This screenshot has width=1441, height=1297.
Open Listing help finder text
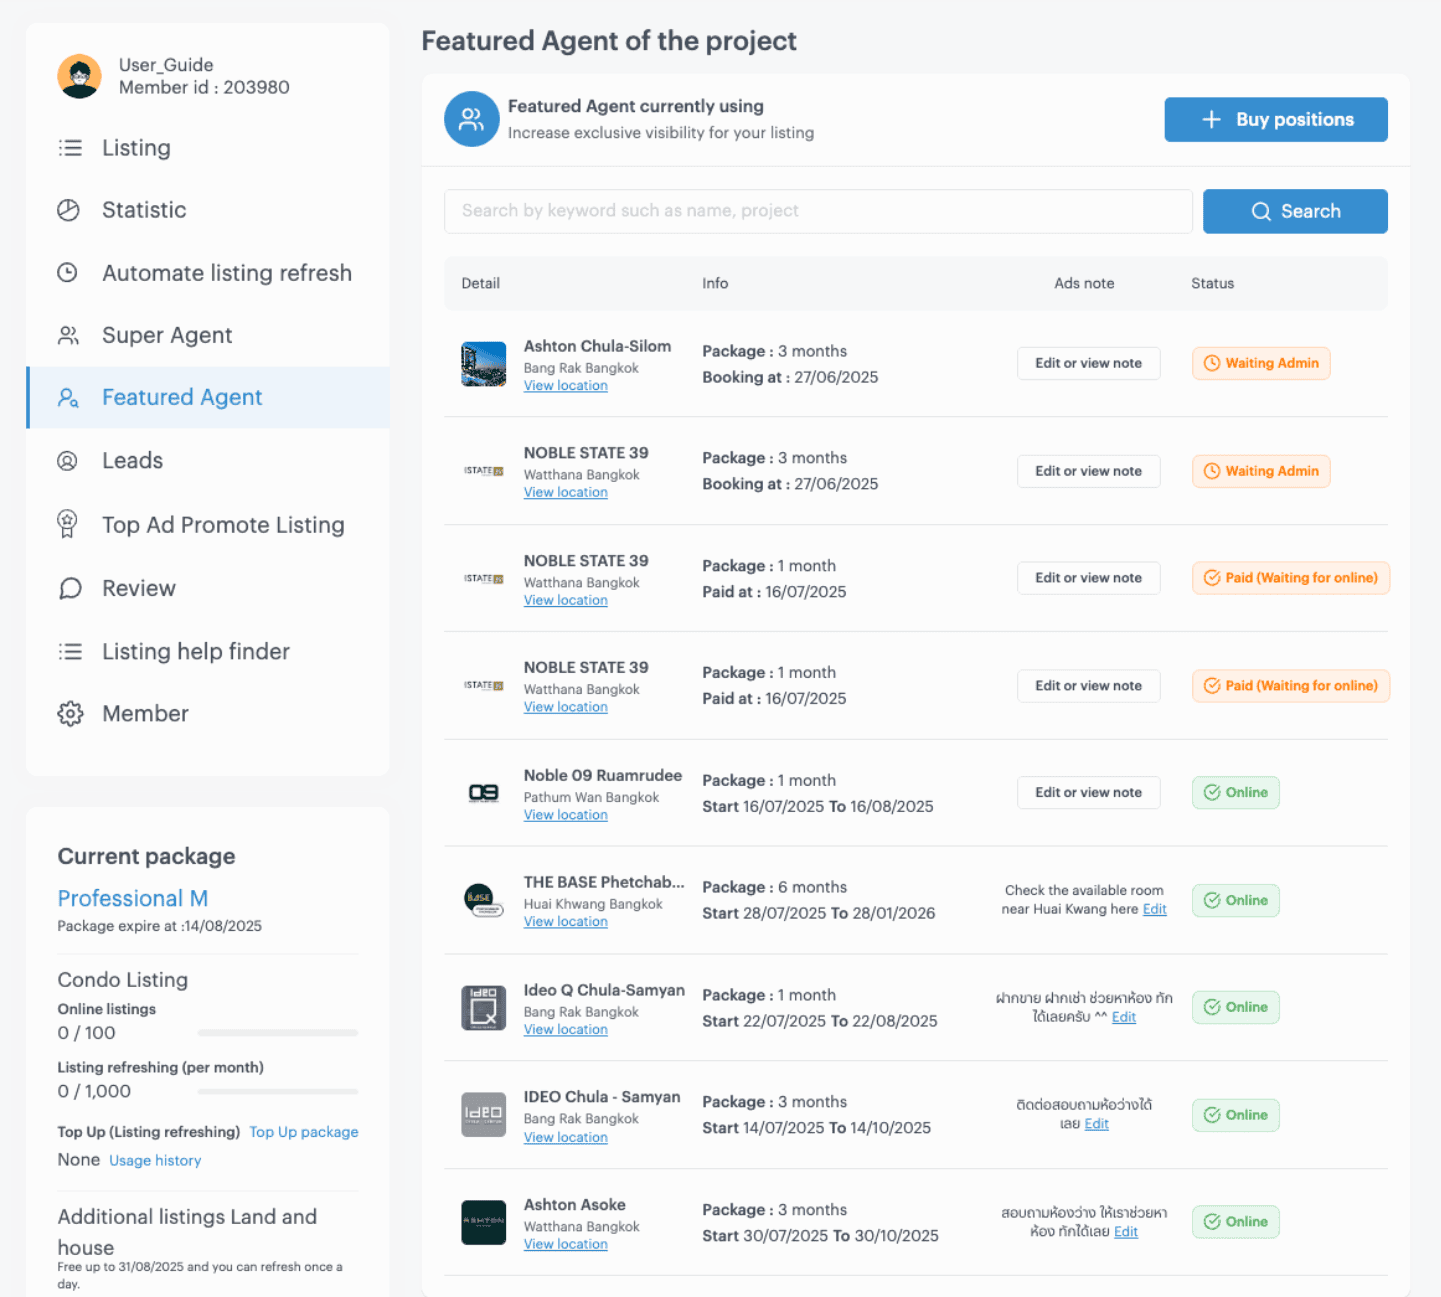pos(196,652)
